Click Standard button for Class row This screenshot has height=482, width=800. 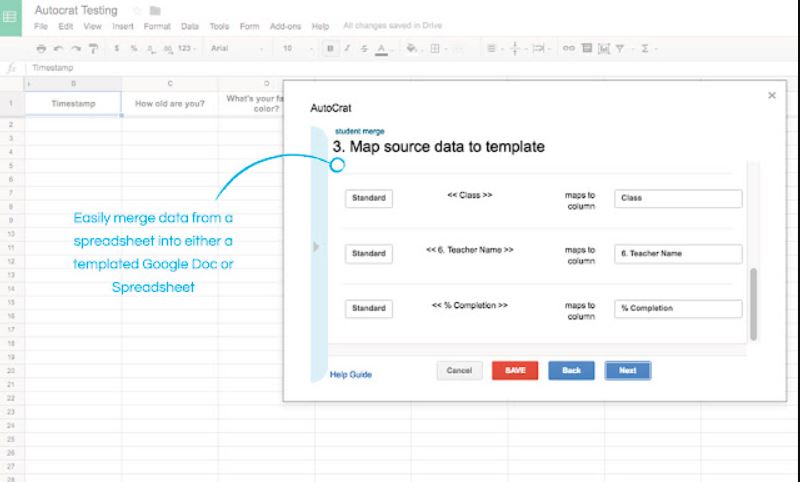(x=369, y=198)
